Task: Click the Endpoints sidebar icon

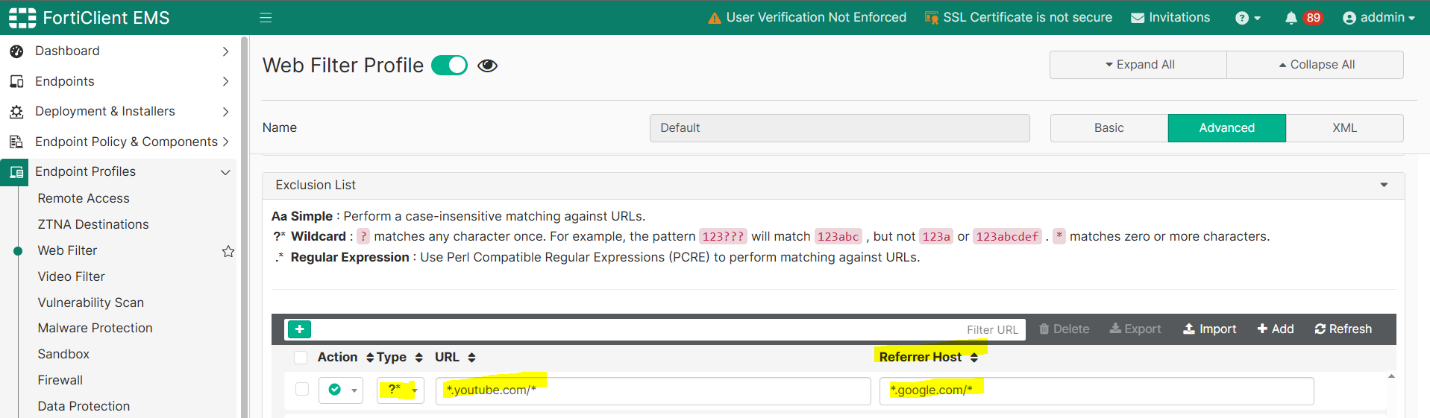Action: tap(17, 81)
